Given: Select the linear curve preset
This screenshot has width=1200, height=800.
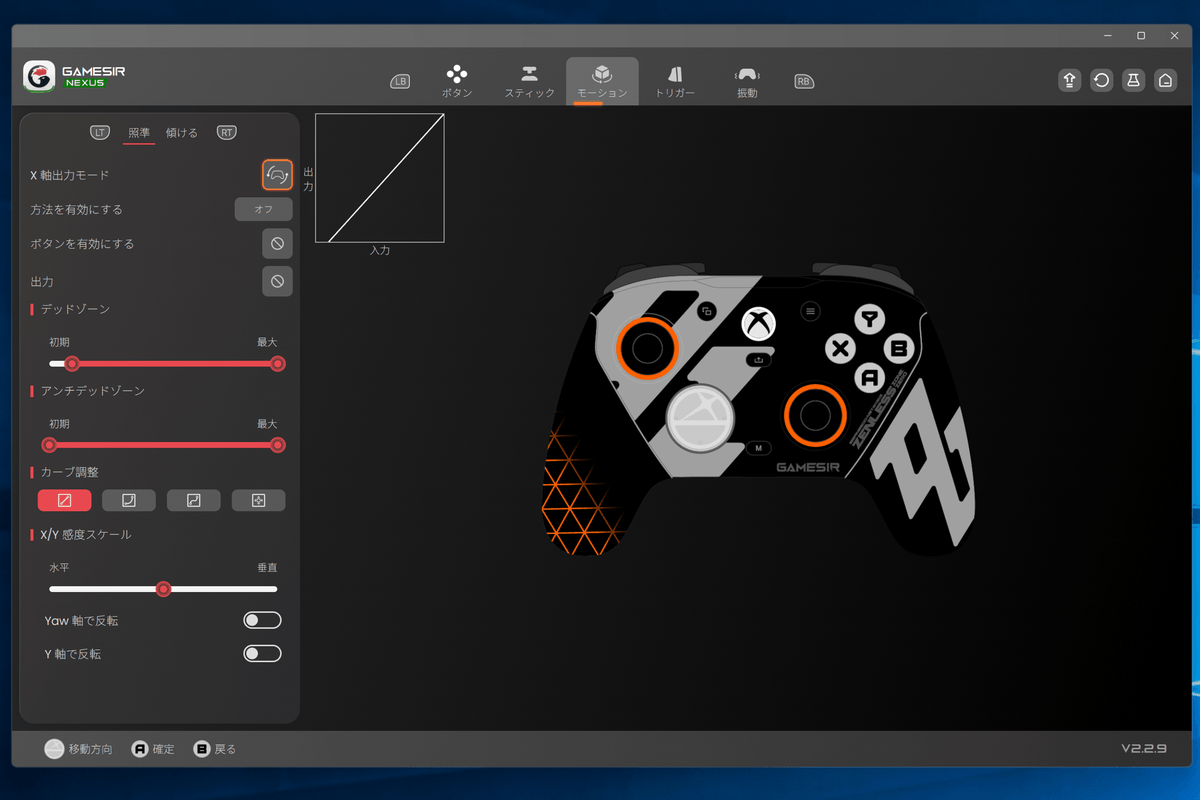Looking at the screenshot, I should tap(64, 500).
